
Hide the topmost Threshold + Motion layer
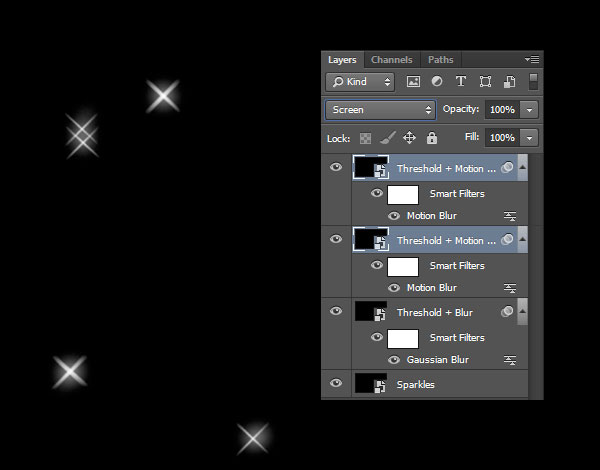[336, 167]
